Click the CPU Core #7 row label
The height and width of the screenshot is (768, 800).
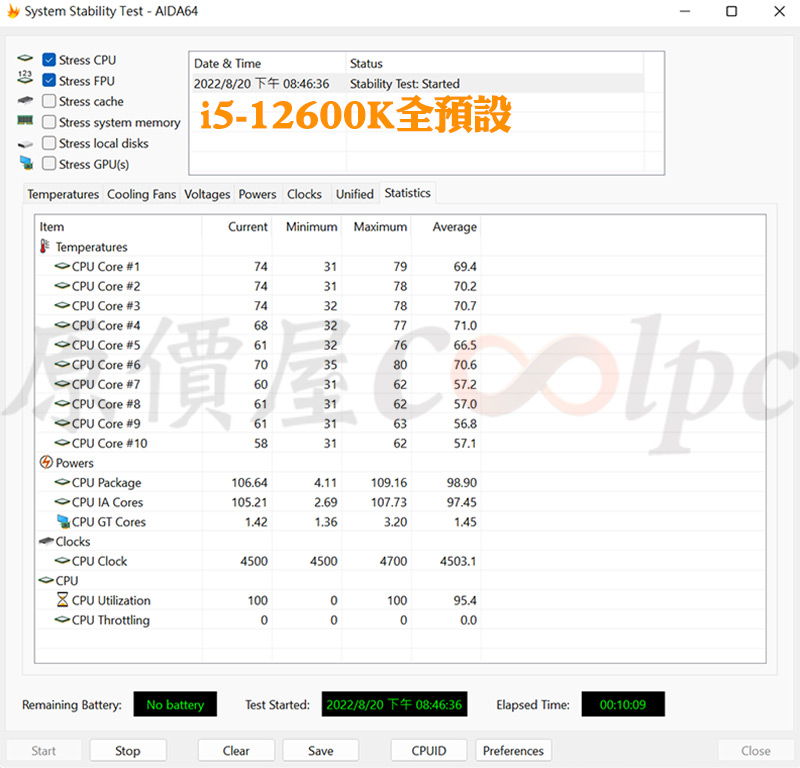[106, 384]
